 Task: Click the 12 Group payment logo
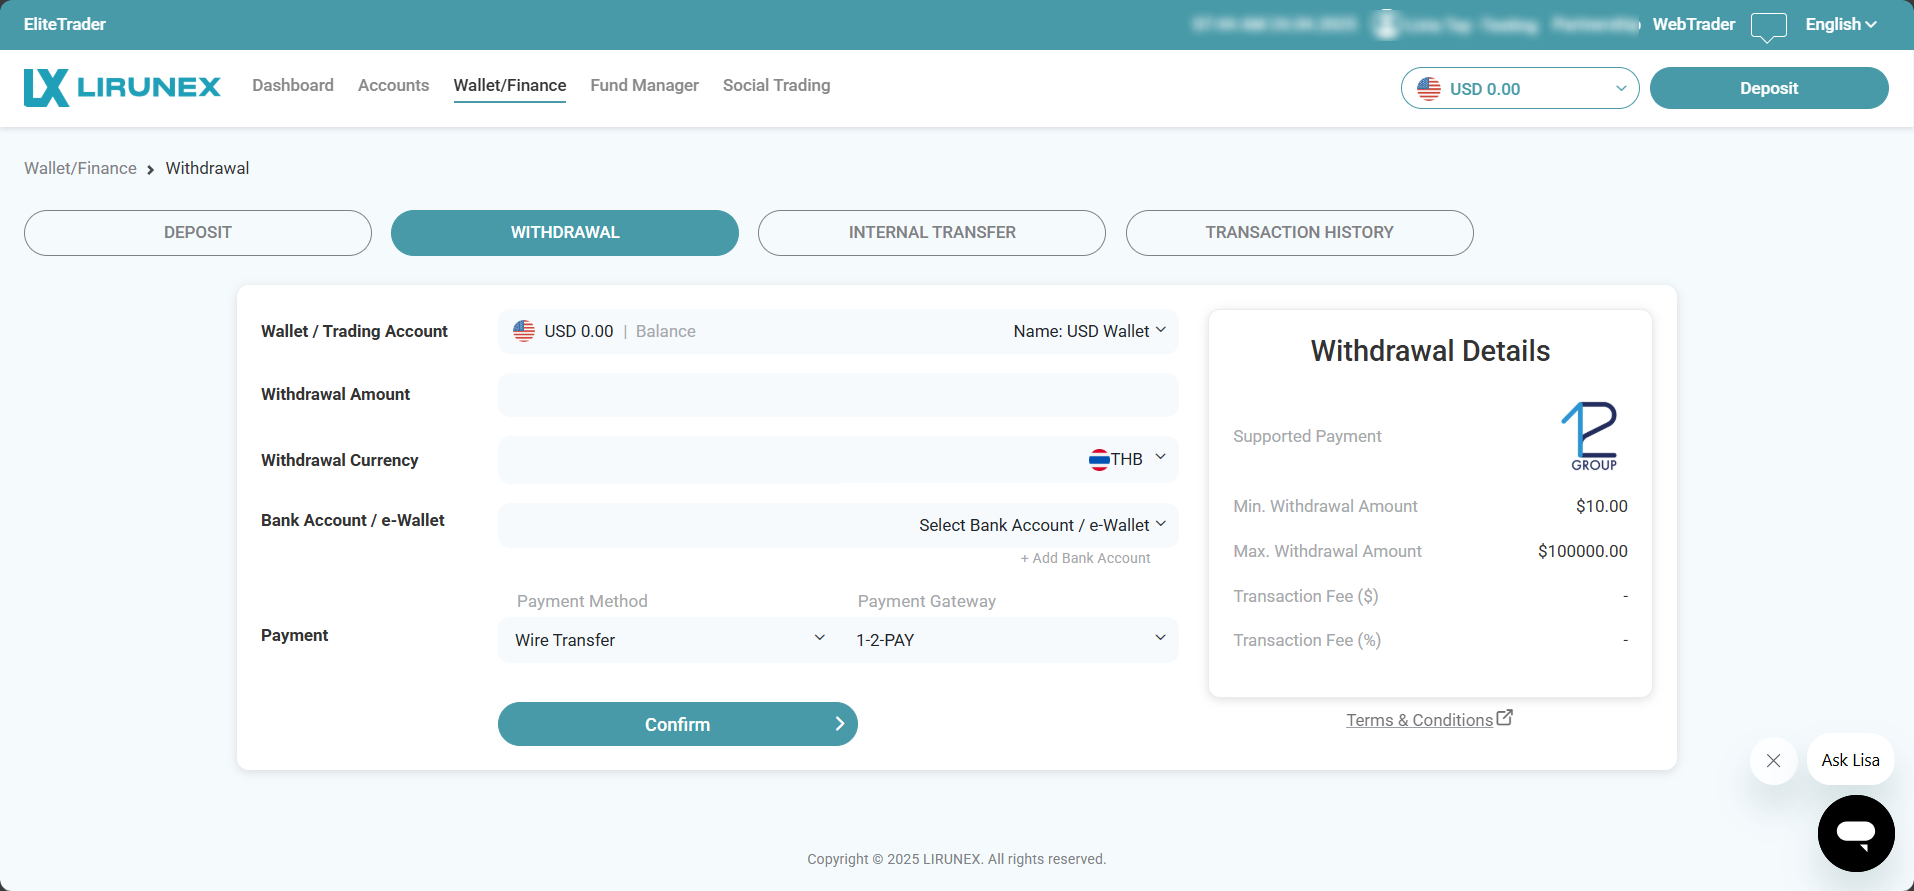pos(1592,436)
